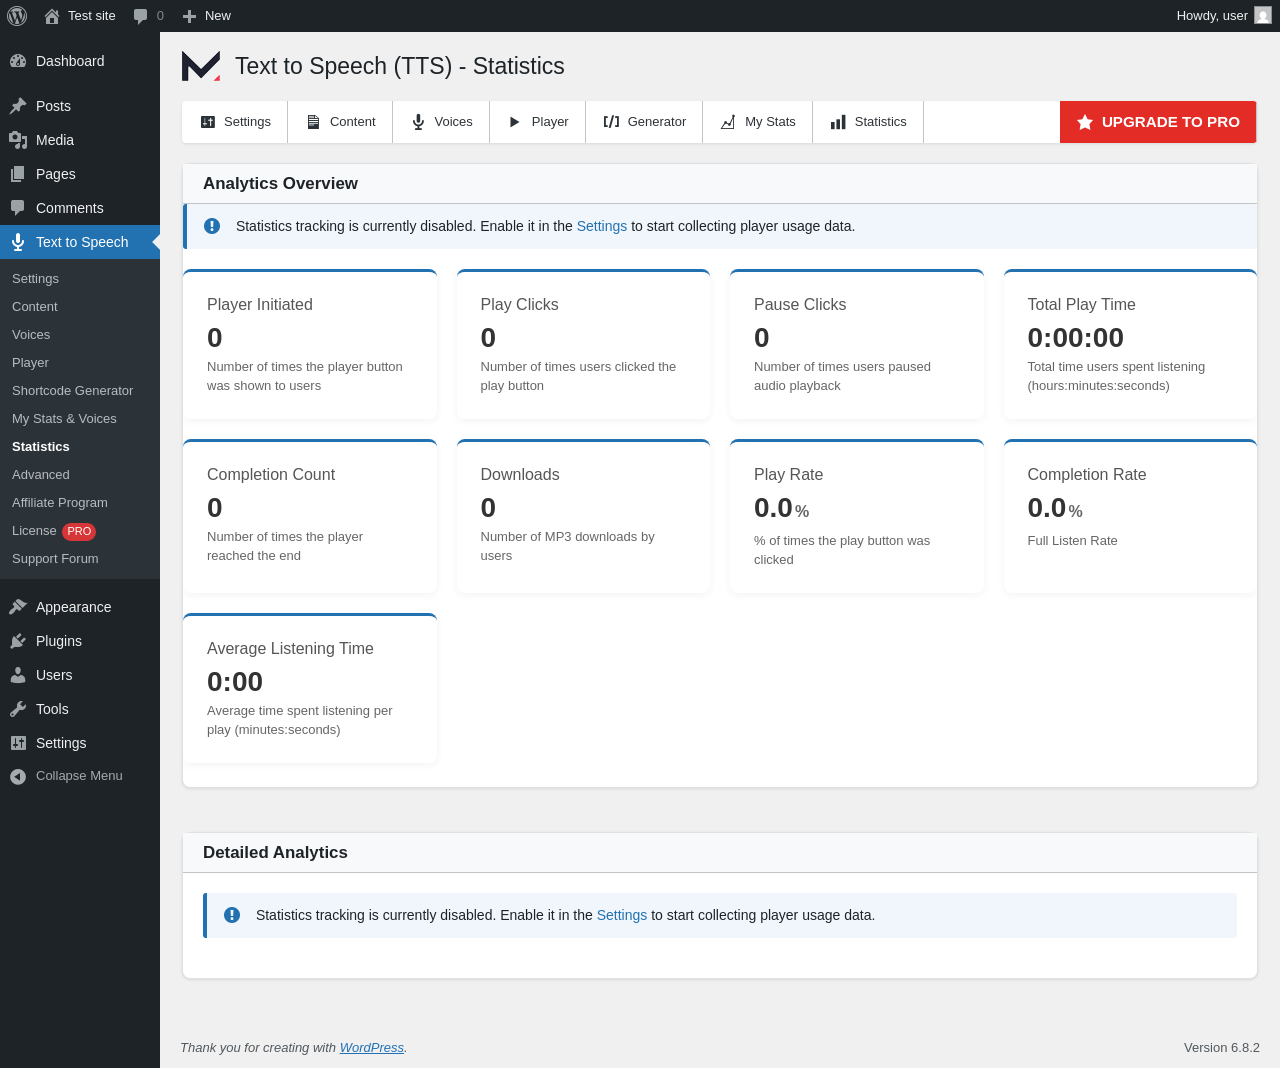Open the Affiliate Program submenu item
The image size is (1280, 1068).
tap(60, 503)
